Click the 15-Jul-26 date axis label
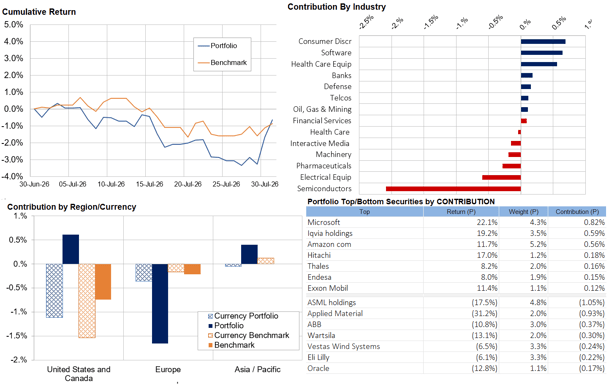 click(x=150, y=184)
